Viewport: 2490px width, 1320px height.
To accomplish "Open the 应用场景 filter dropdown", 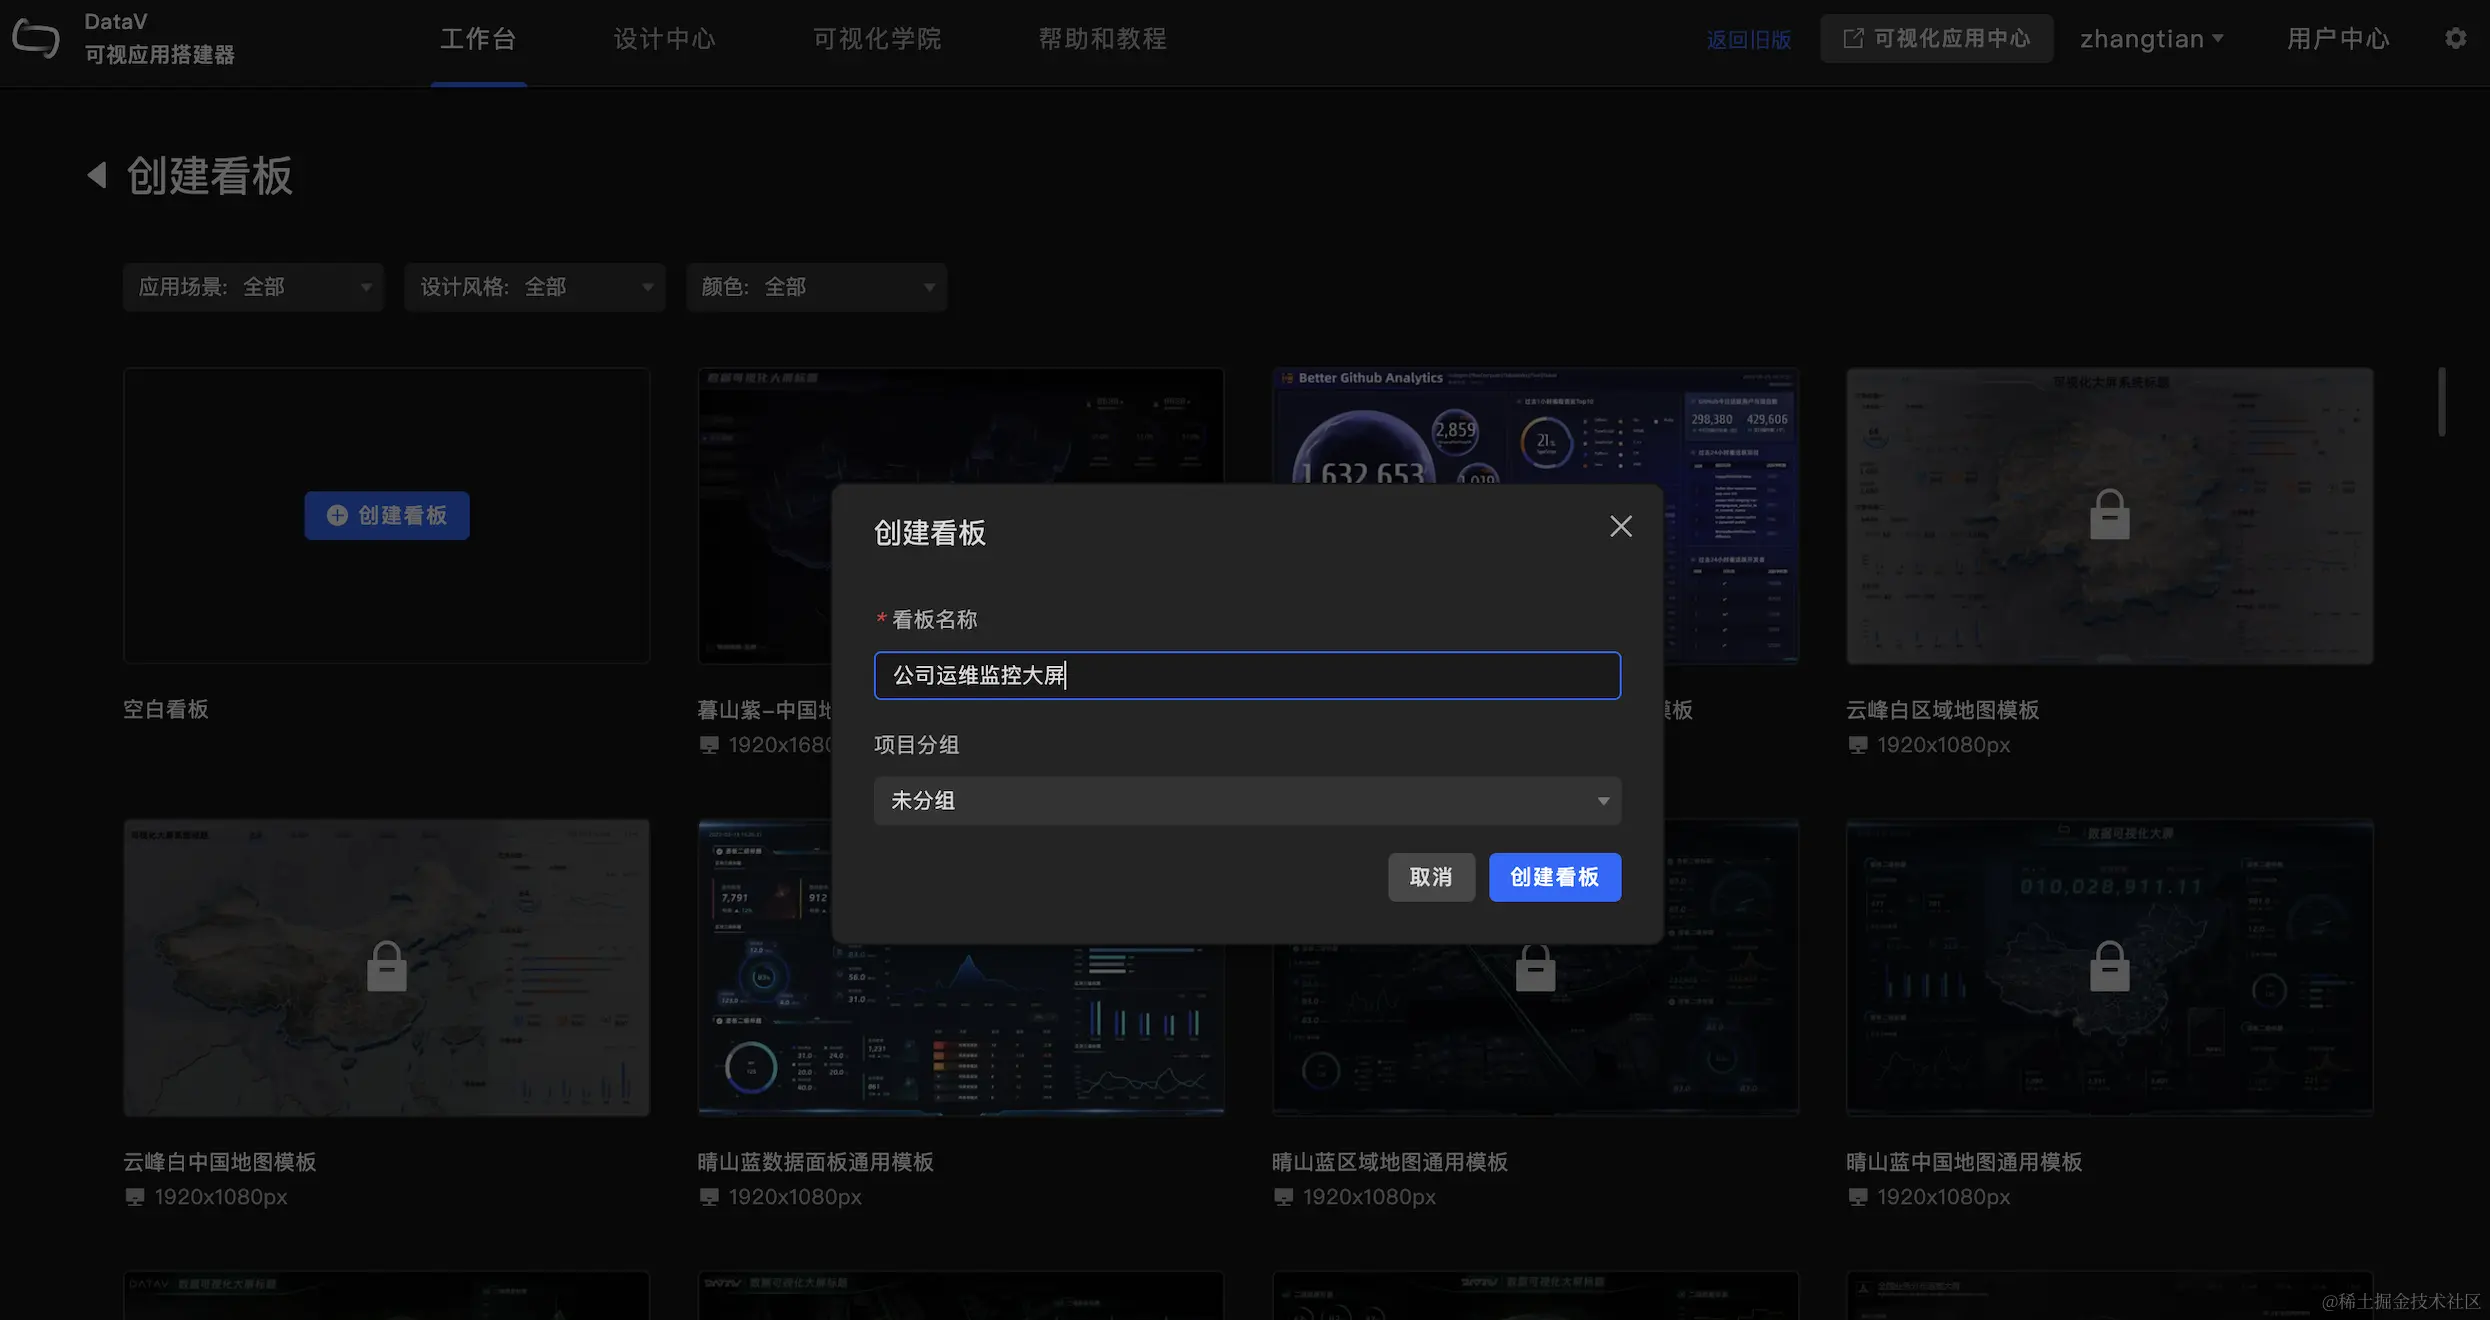I will click(254, 288).
